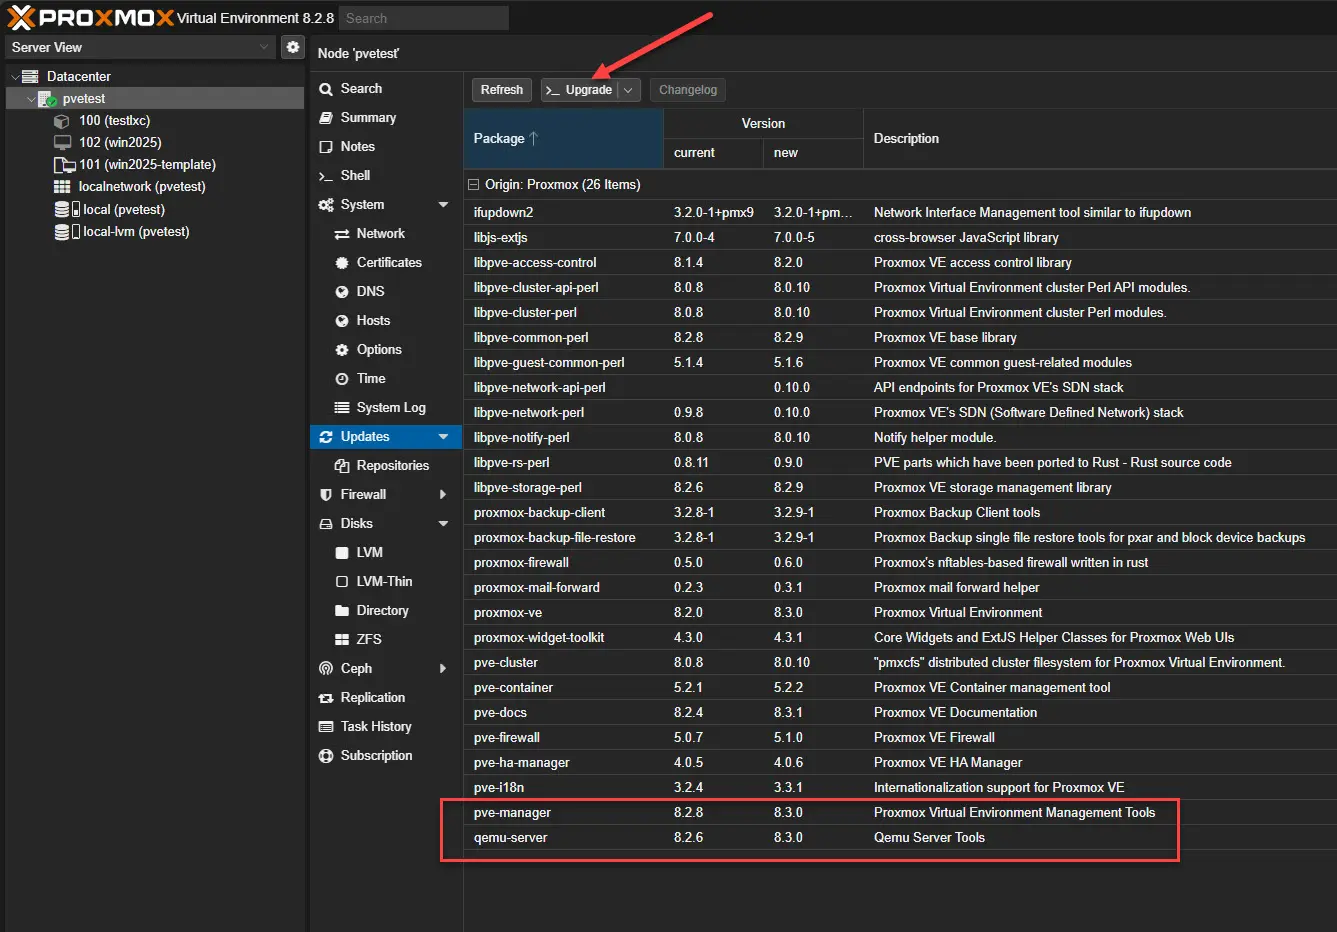Click the Proxmox logo in header
1337x932 pixels.
click(90, 18)
